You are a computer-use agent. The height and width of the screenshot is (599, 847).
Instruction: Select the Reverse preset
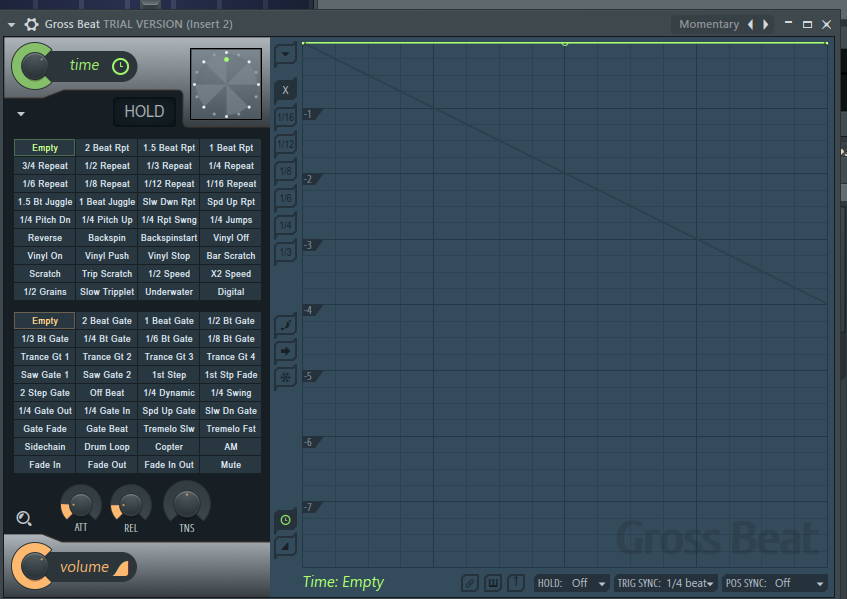45,238
